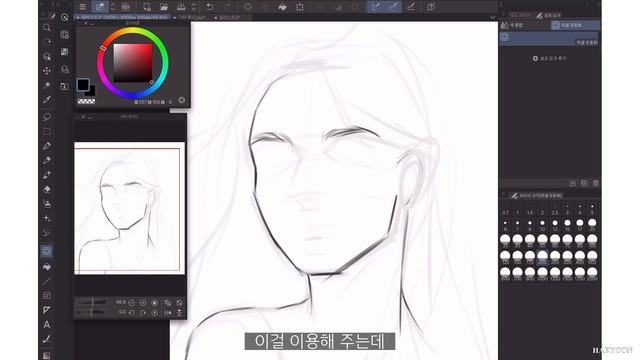
Task: Select the Lasso selection tool
Action: pyautogui.click(x=47, y=117)
